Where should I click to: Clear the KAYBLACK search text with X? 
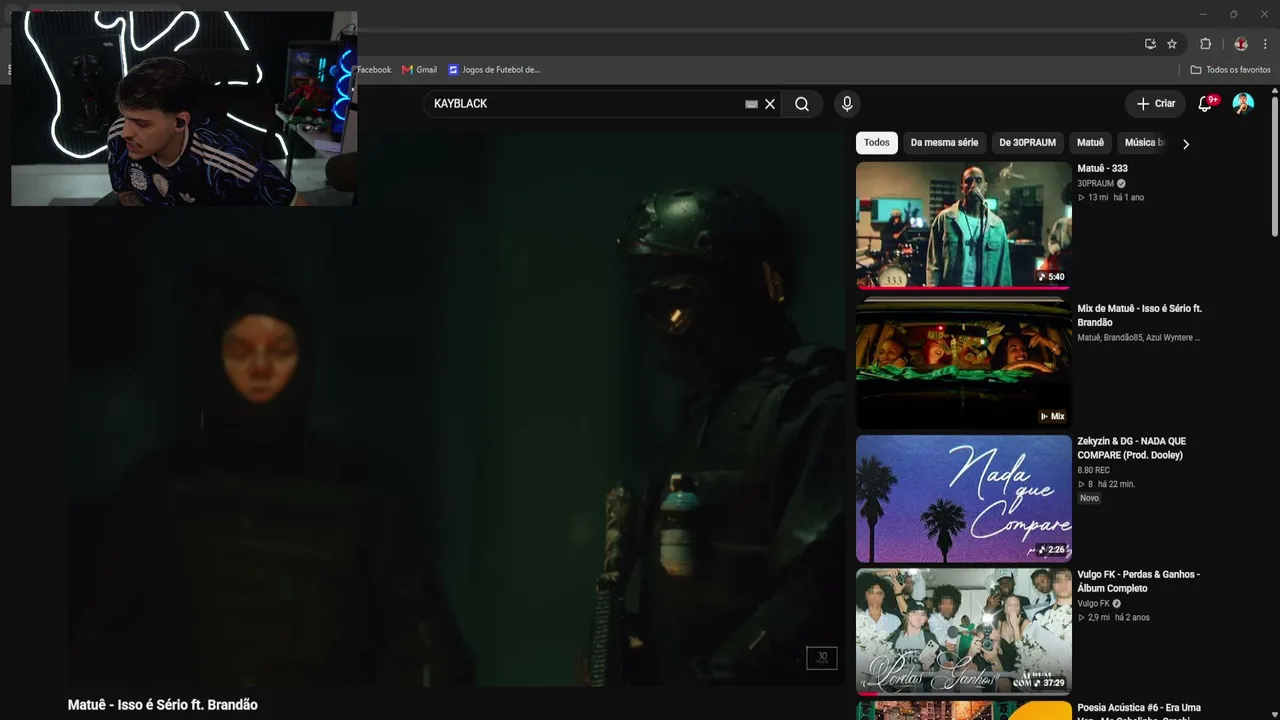770,104
